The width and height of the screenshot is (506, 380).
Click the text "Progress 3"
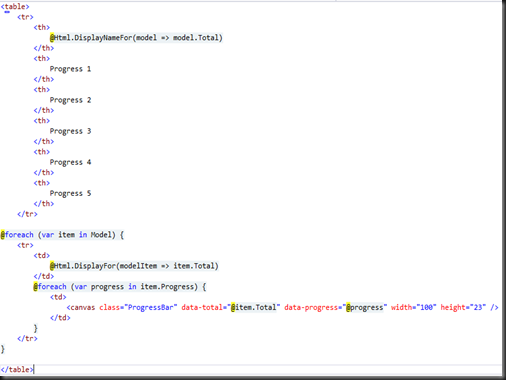point(70,131)
